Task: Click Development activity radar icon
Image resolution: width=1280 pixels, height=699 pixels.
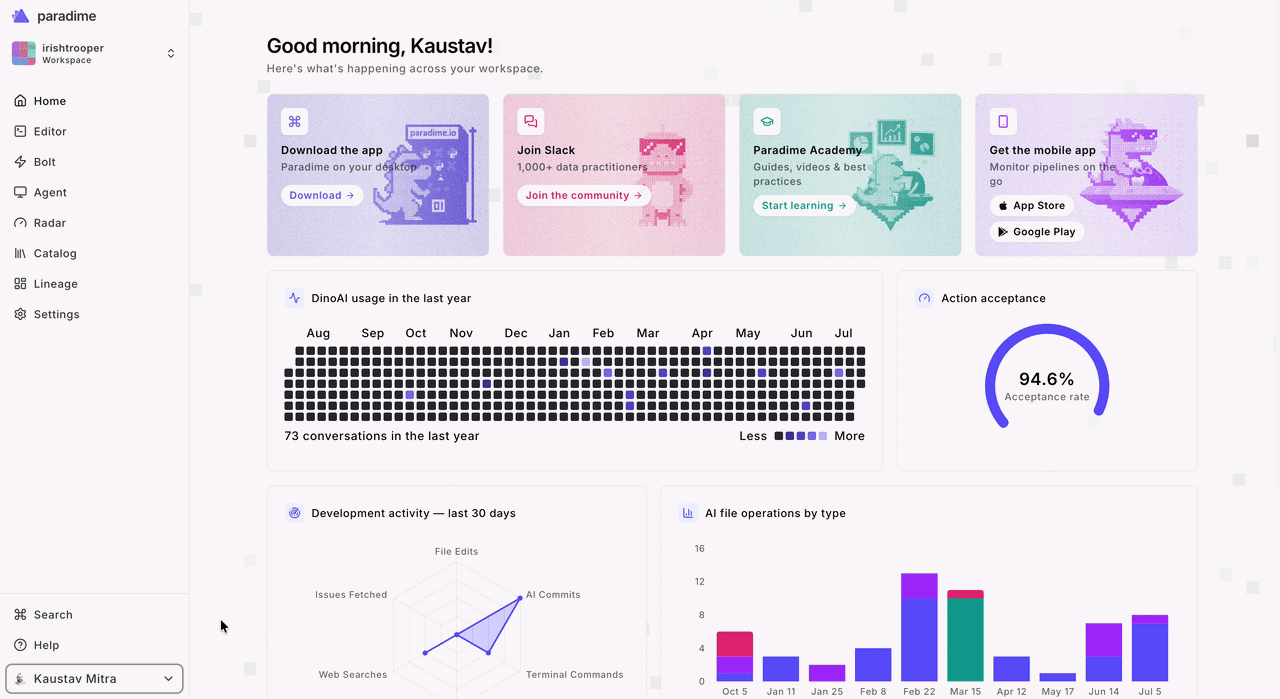Action: (x=294, y=513)
